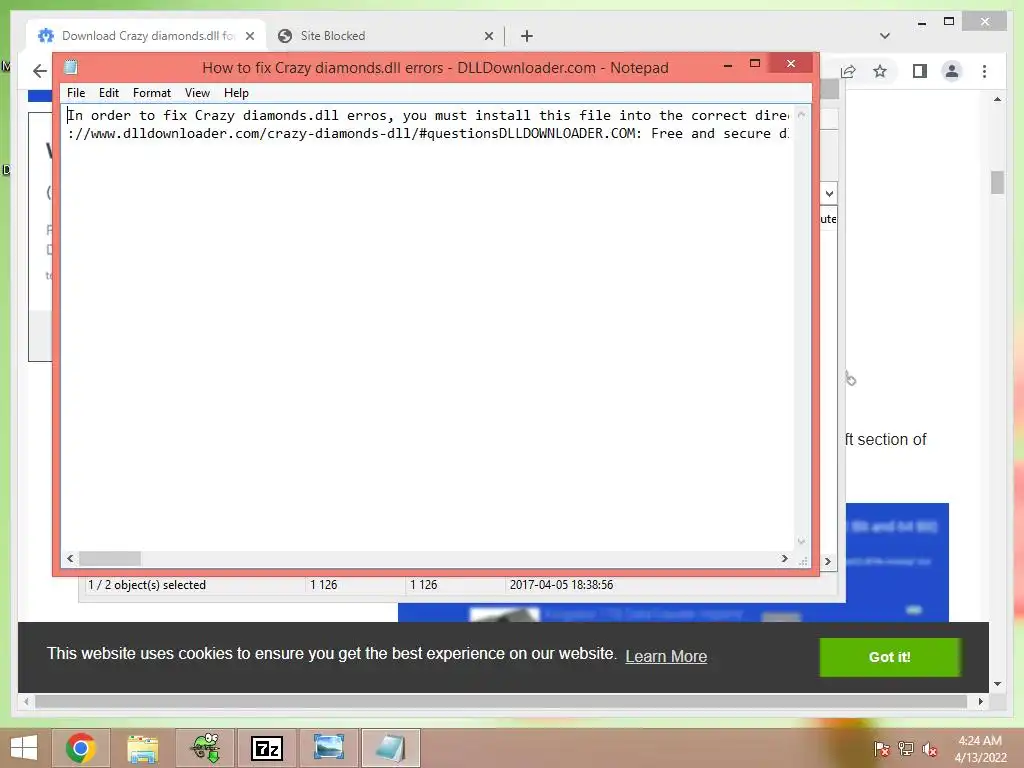Click Chrome page horizontal scrollbar
The width and height of the screenshot is (1024, 768).
(x=501, y=701)
